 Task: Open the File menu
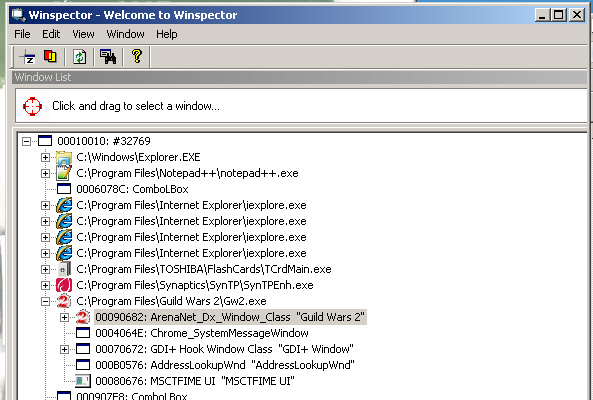[22, 34]
